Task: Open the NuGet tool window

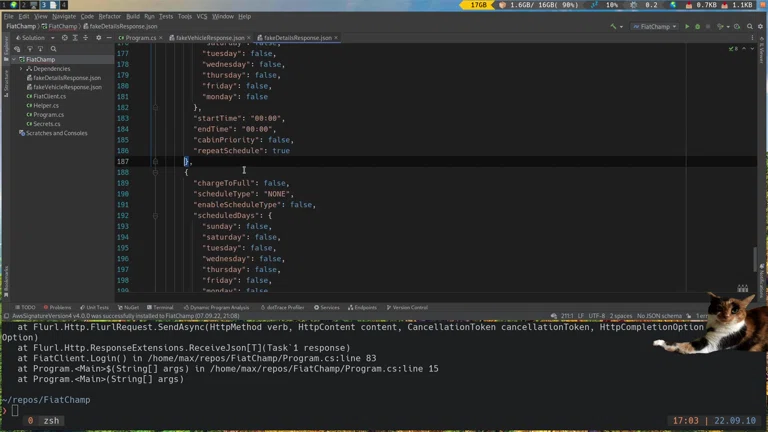Action: click(x=129, y=308)
